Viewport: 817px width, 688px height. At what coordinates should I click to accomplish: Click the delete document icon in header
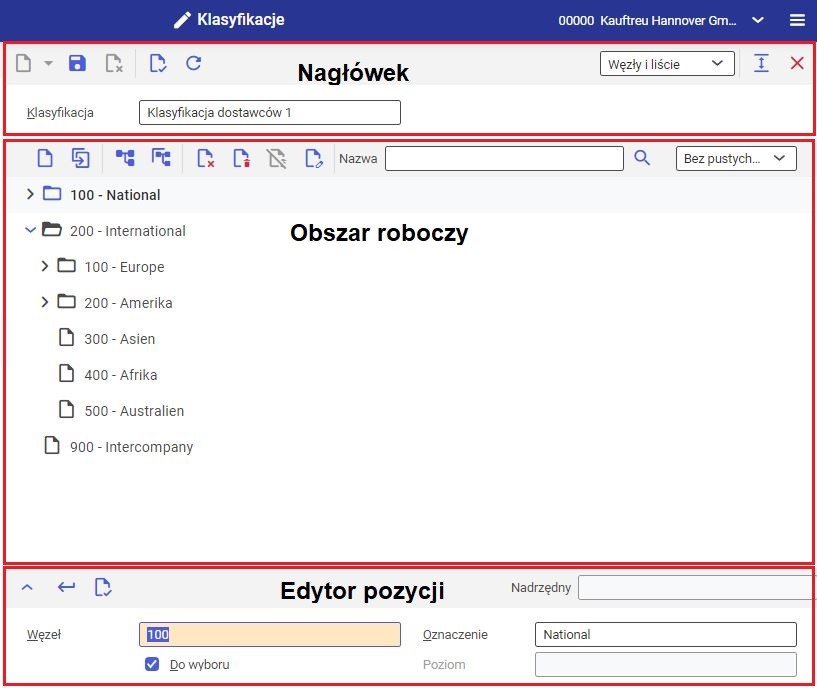click(114, 64)
